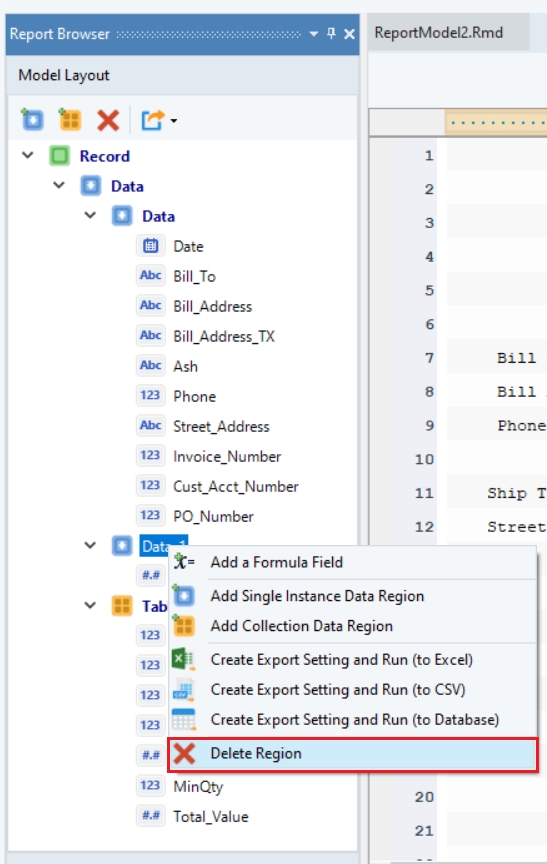Collapse the nested Data region under Data
Viewport: 547px width, 864px height.
90,215
